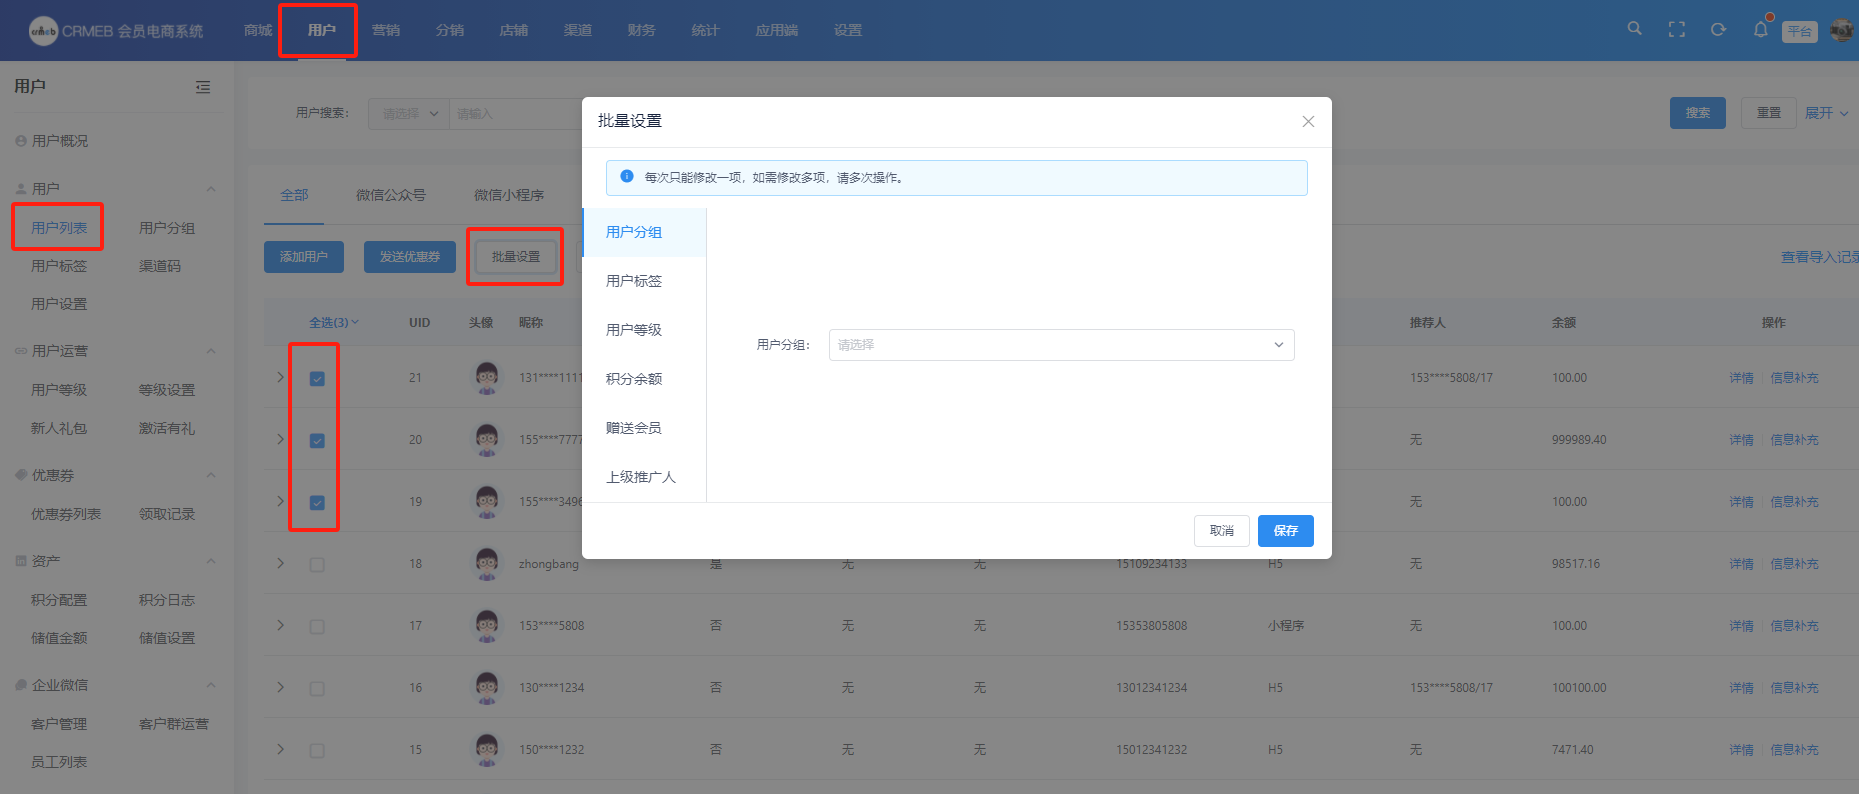Check the checkbox for user 18

pos(317,565)
